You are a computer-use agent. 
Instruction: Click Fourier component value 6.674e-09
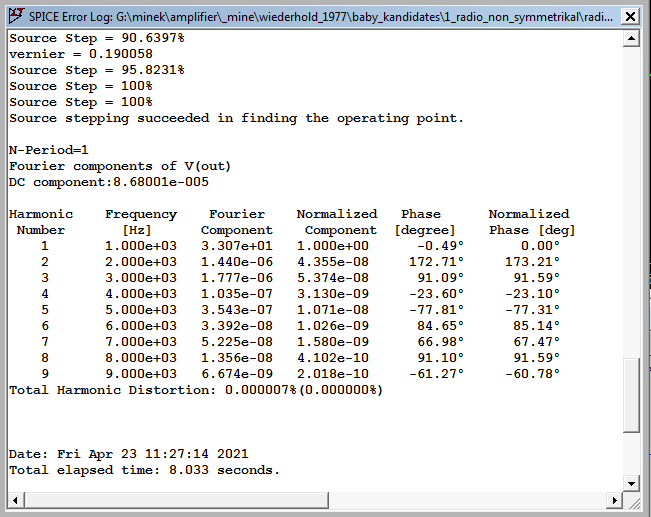[237, 374]
